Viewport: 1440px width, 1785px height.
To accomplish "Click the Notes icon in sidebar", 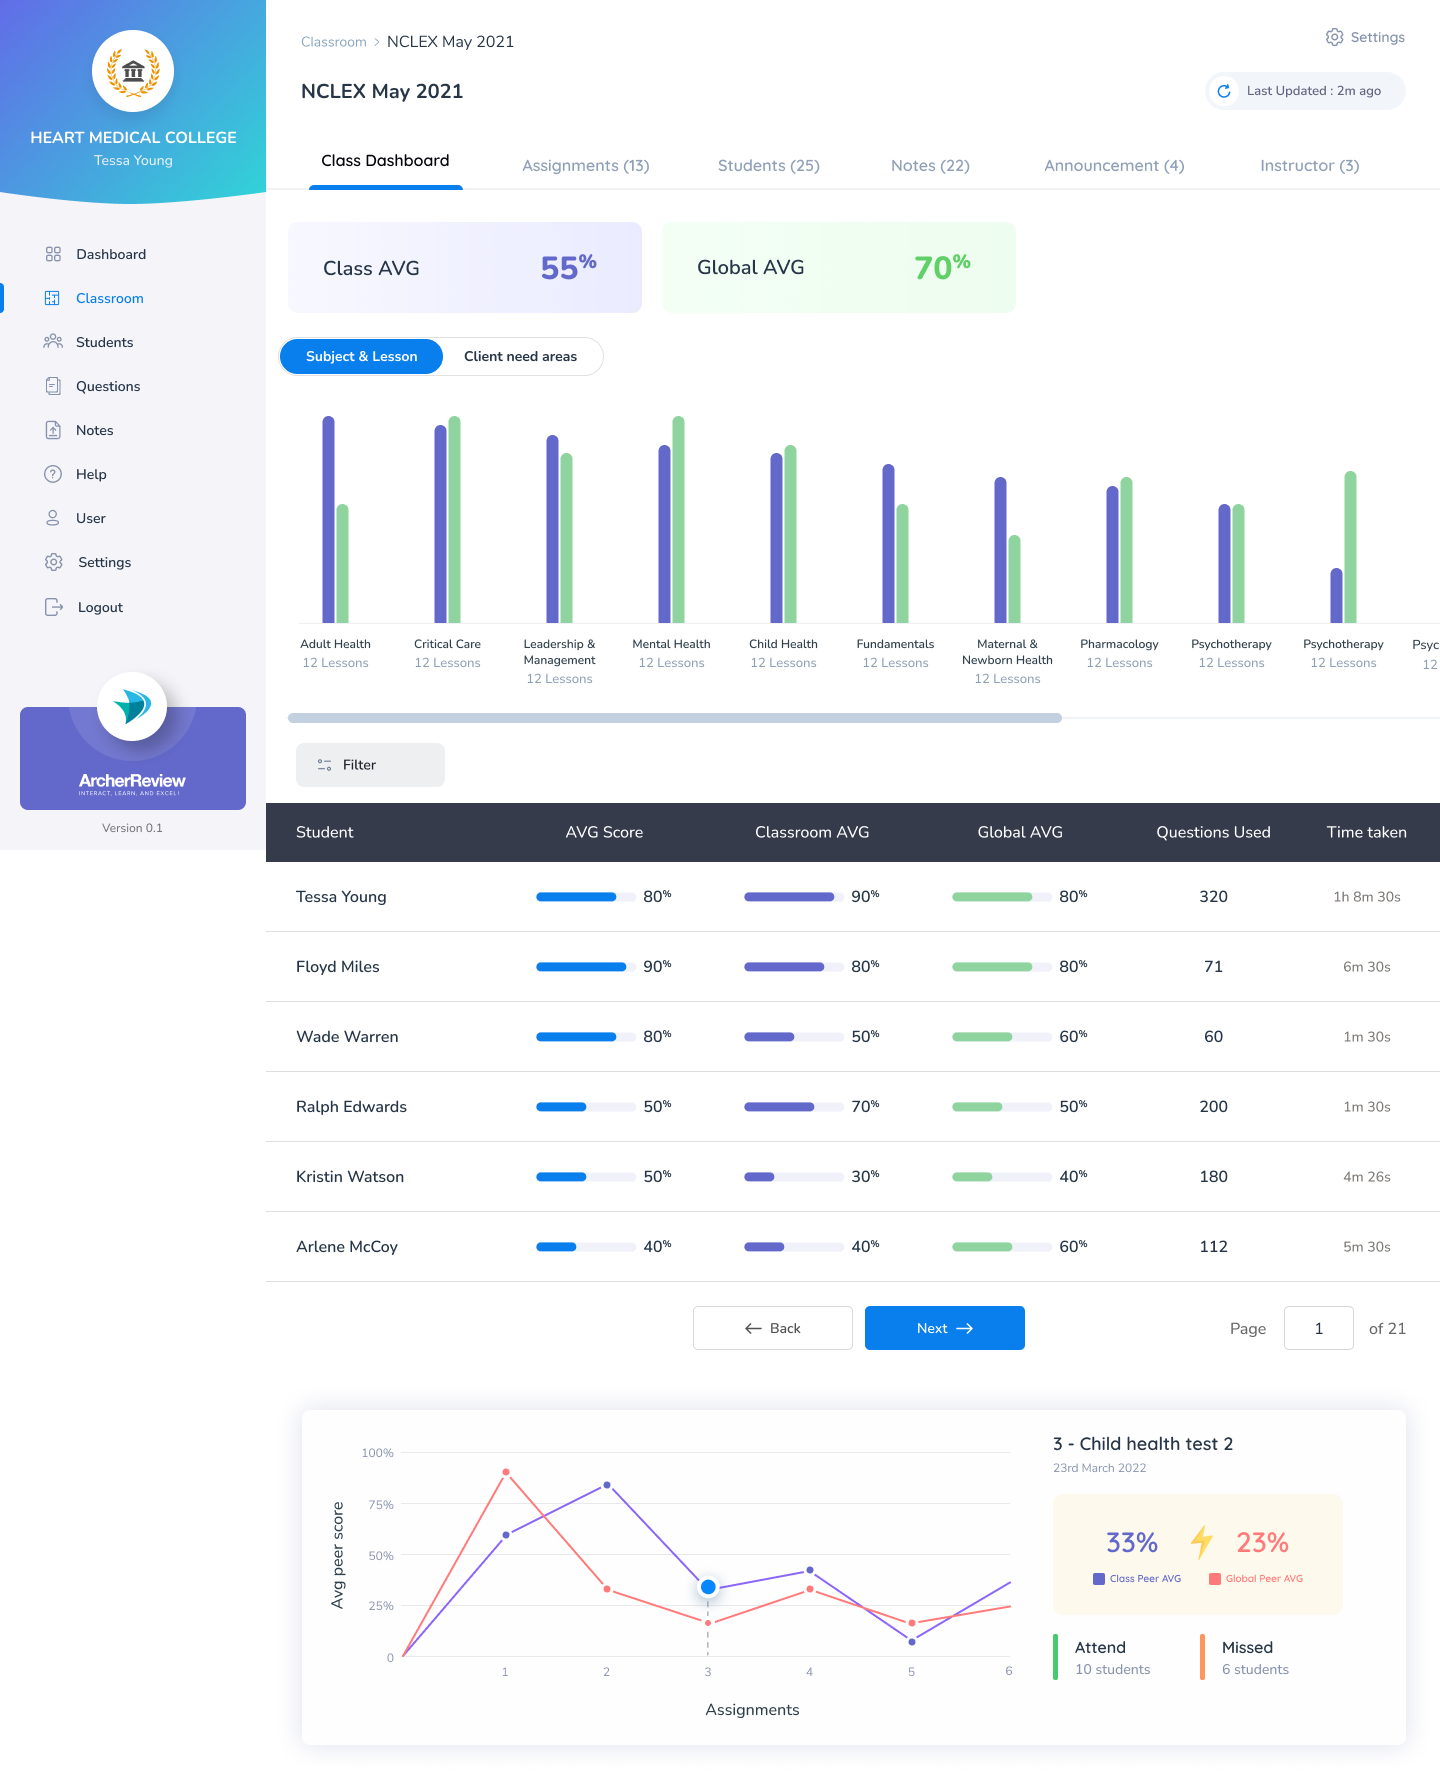I will 53,430.
